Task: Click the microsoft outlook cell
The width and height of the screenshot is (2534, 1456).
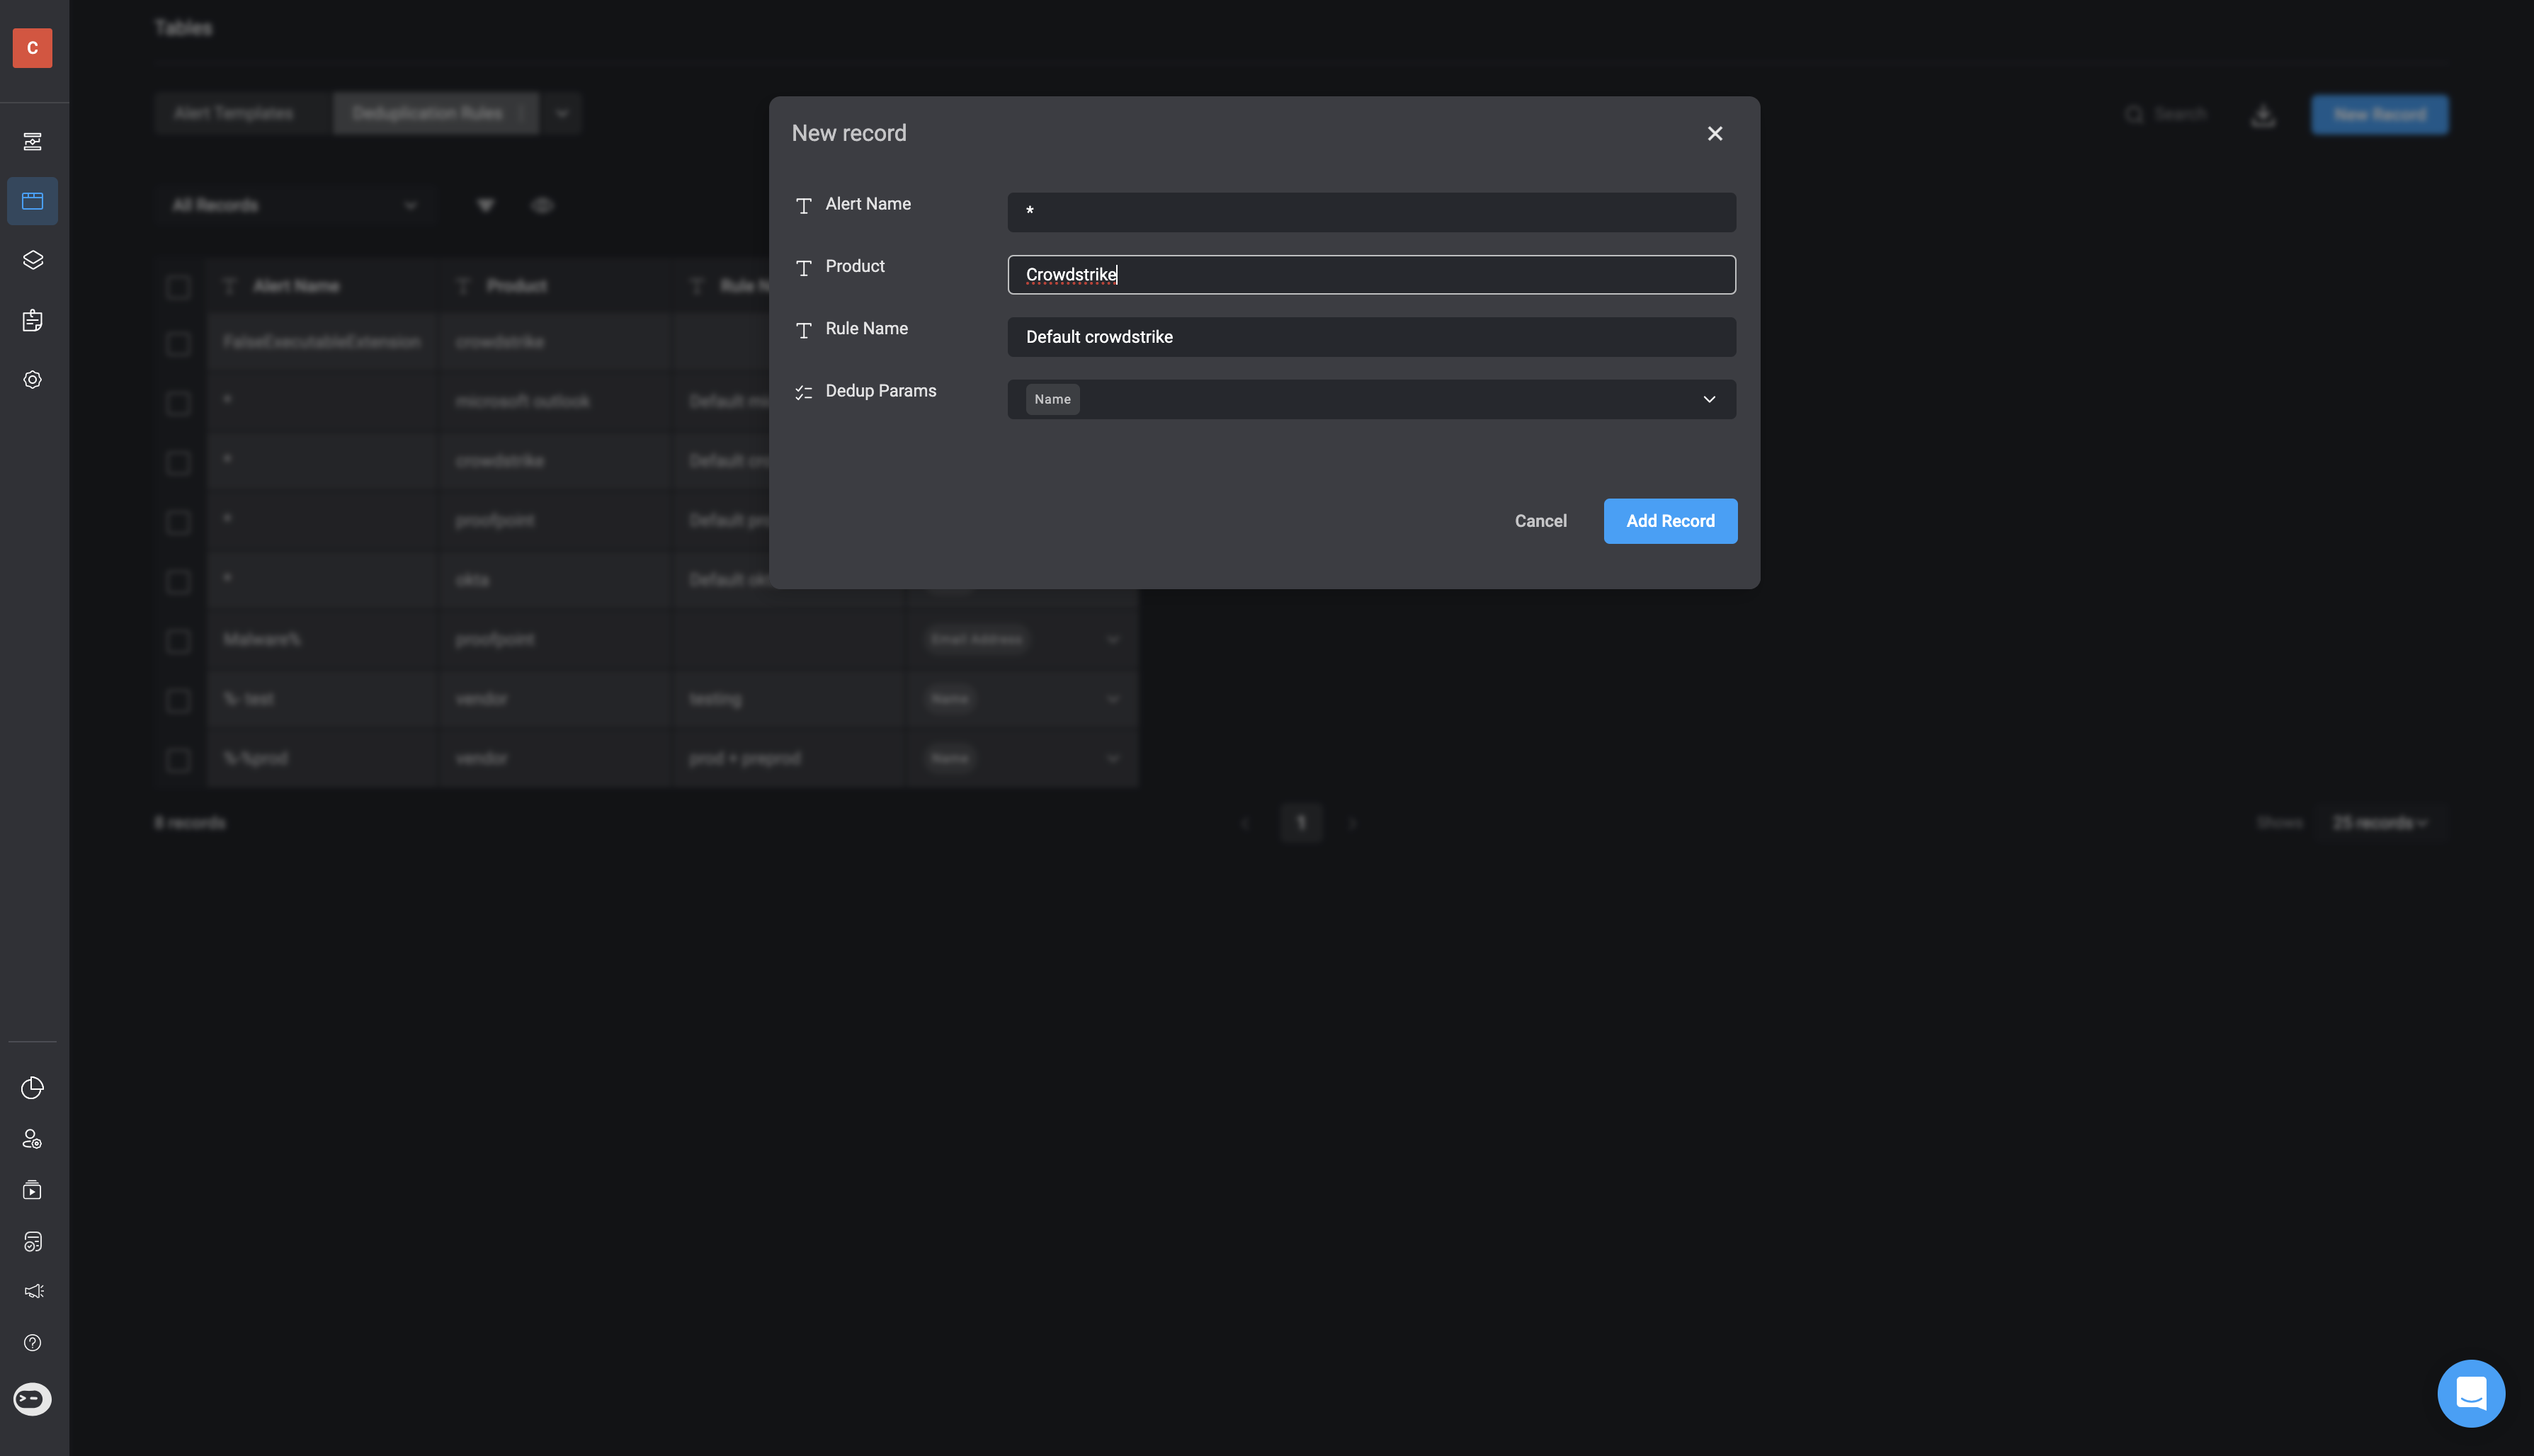Action: (x=556, y=401)
